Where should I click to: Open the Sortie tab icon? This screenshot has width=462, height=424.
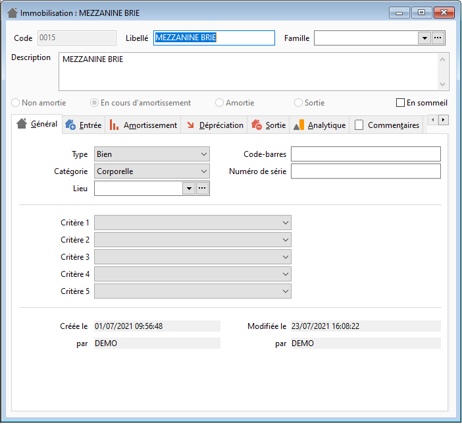[257, 125]
